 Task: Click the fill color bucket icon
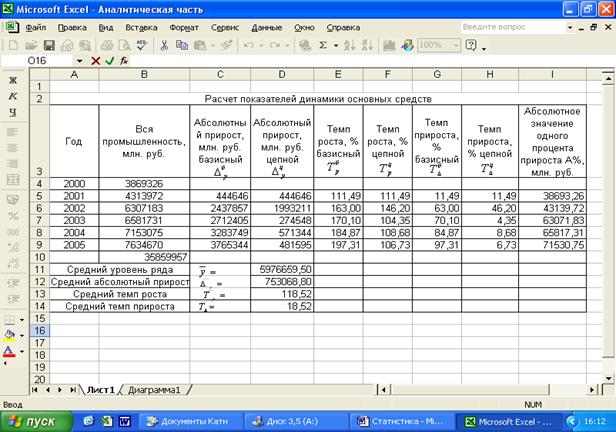[x=10, y=333]
